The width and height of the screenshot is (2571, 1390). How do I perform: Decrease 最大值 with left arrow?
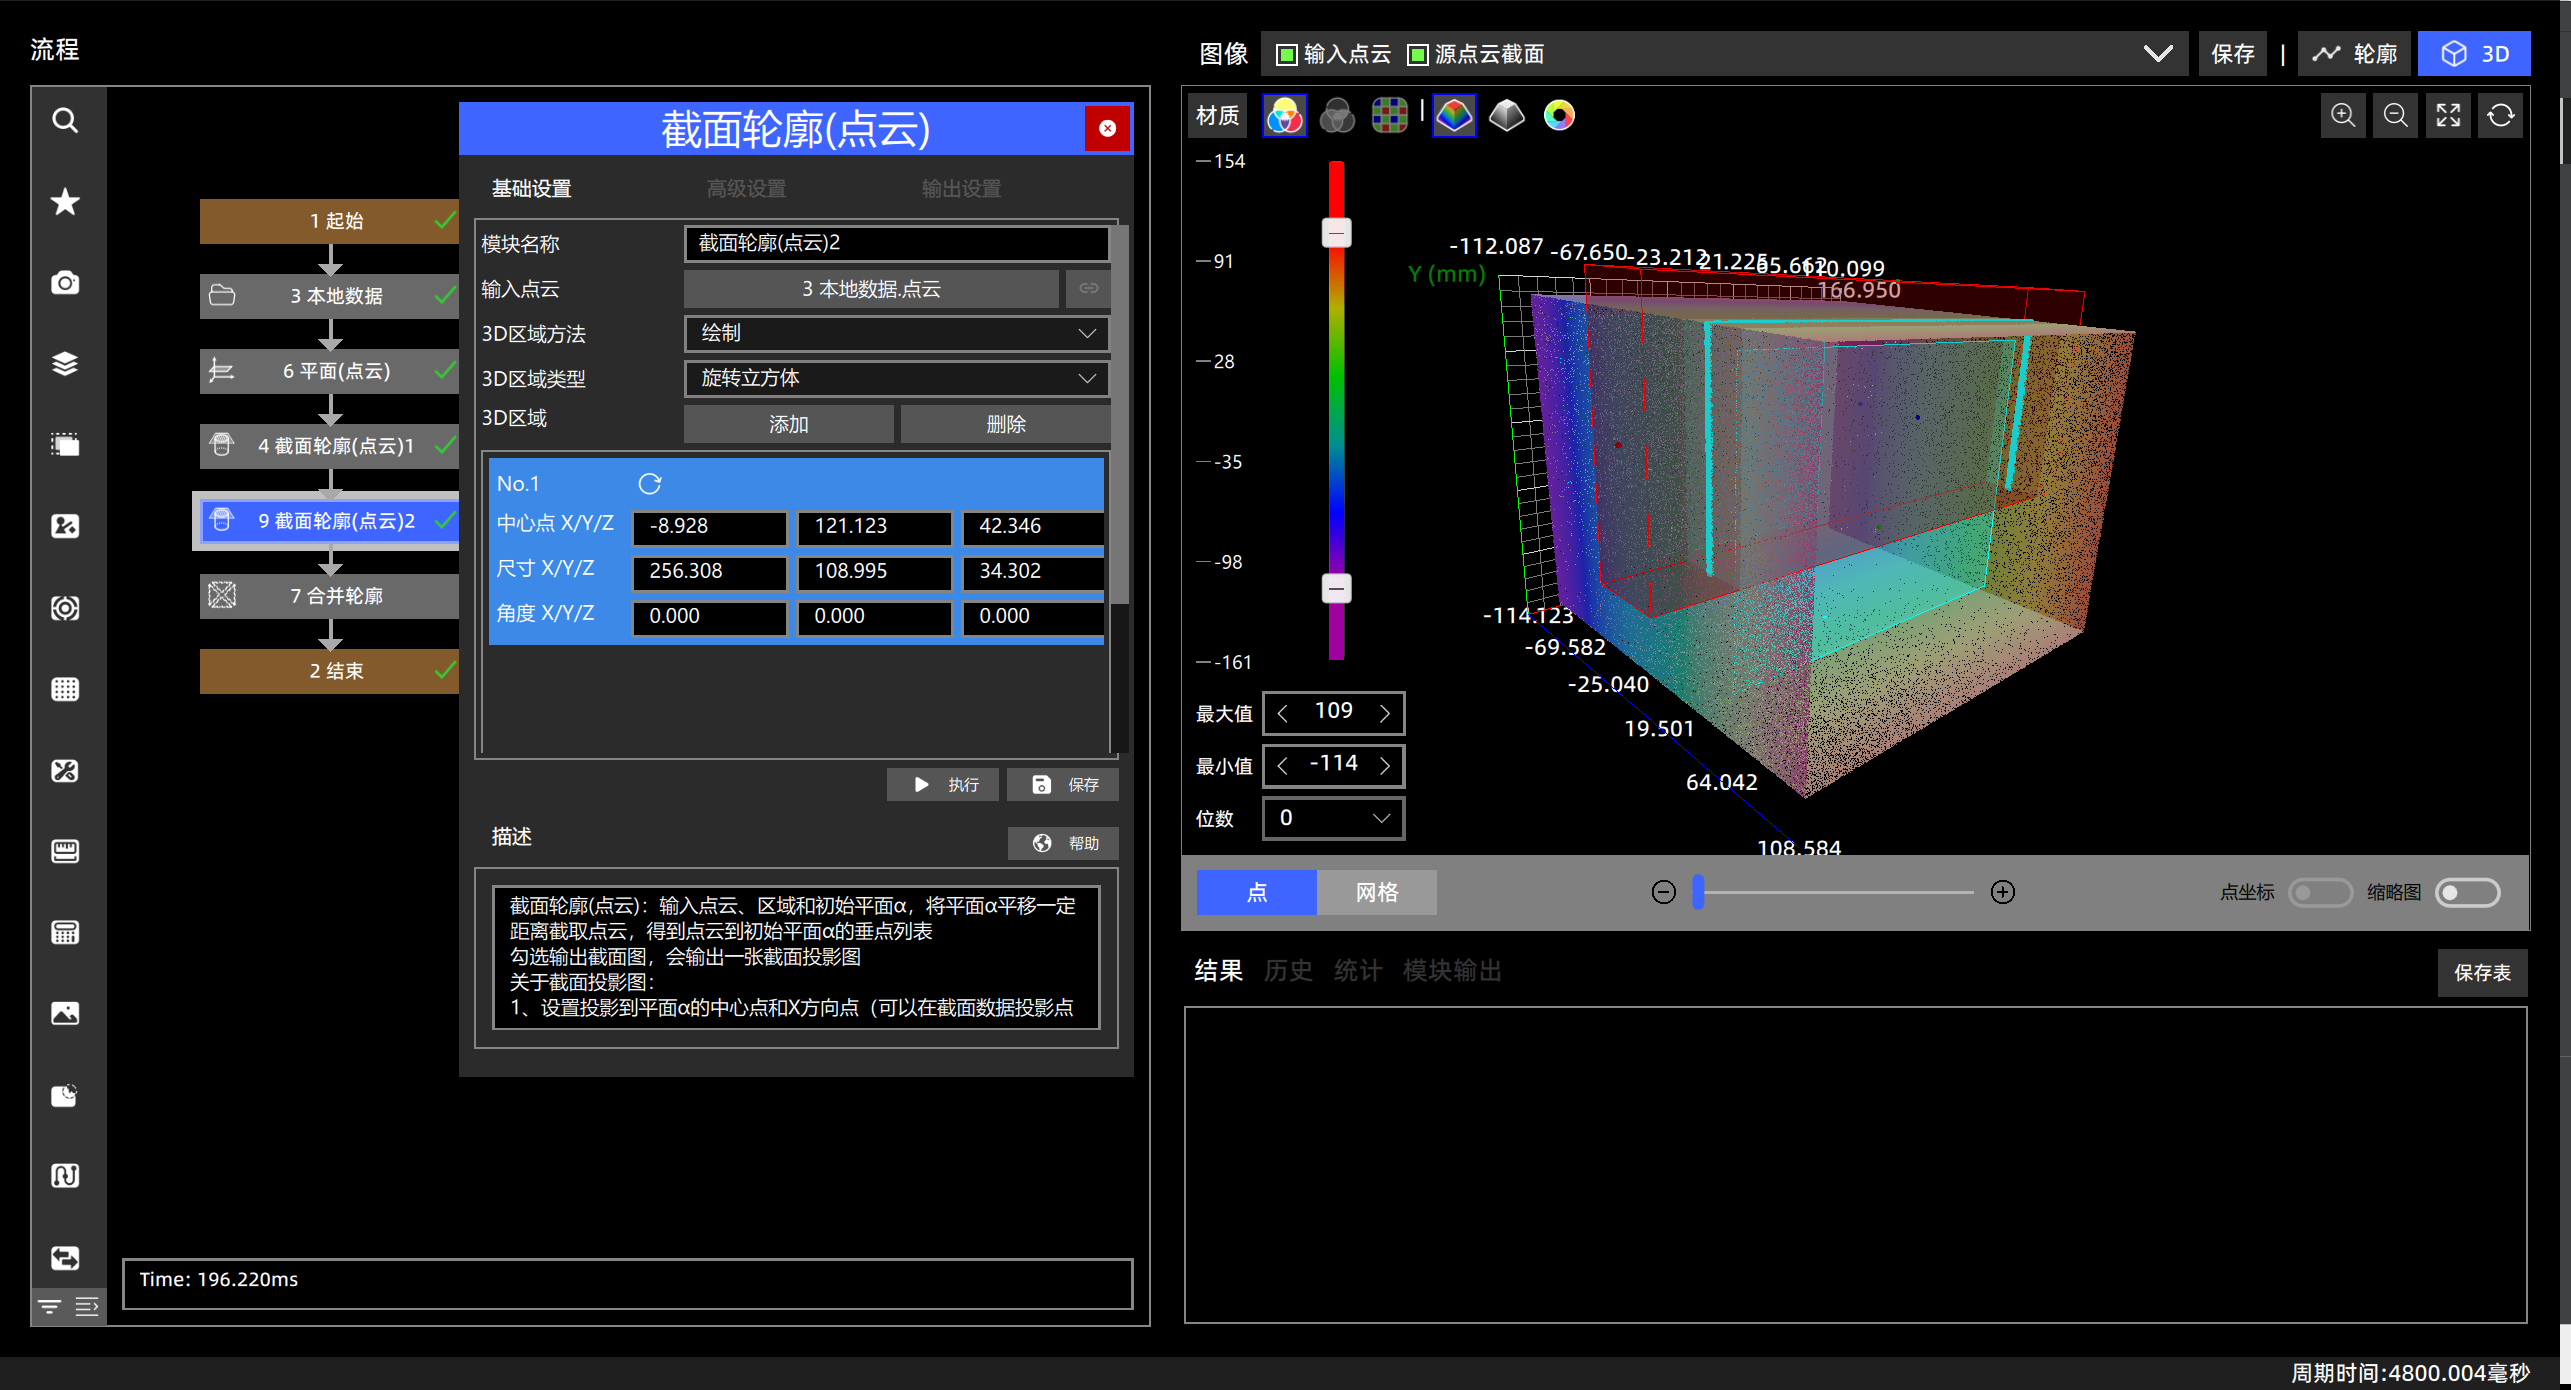tap(1283, 713)
